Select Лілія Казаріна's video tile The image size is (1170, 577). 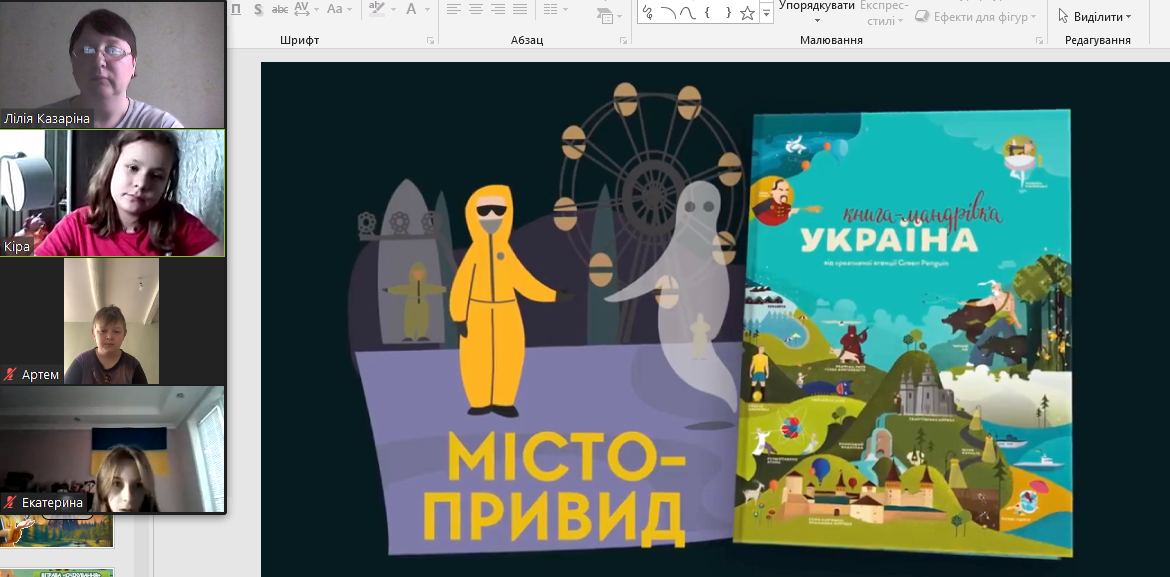pos(112,64)
